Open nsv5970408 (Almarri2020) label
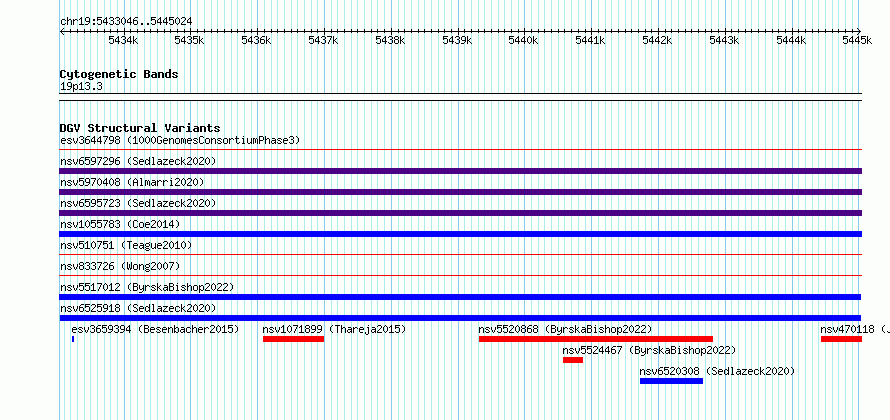 132,182
